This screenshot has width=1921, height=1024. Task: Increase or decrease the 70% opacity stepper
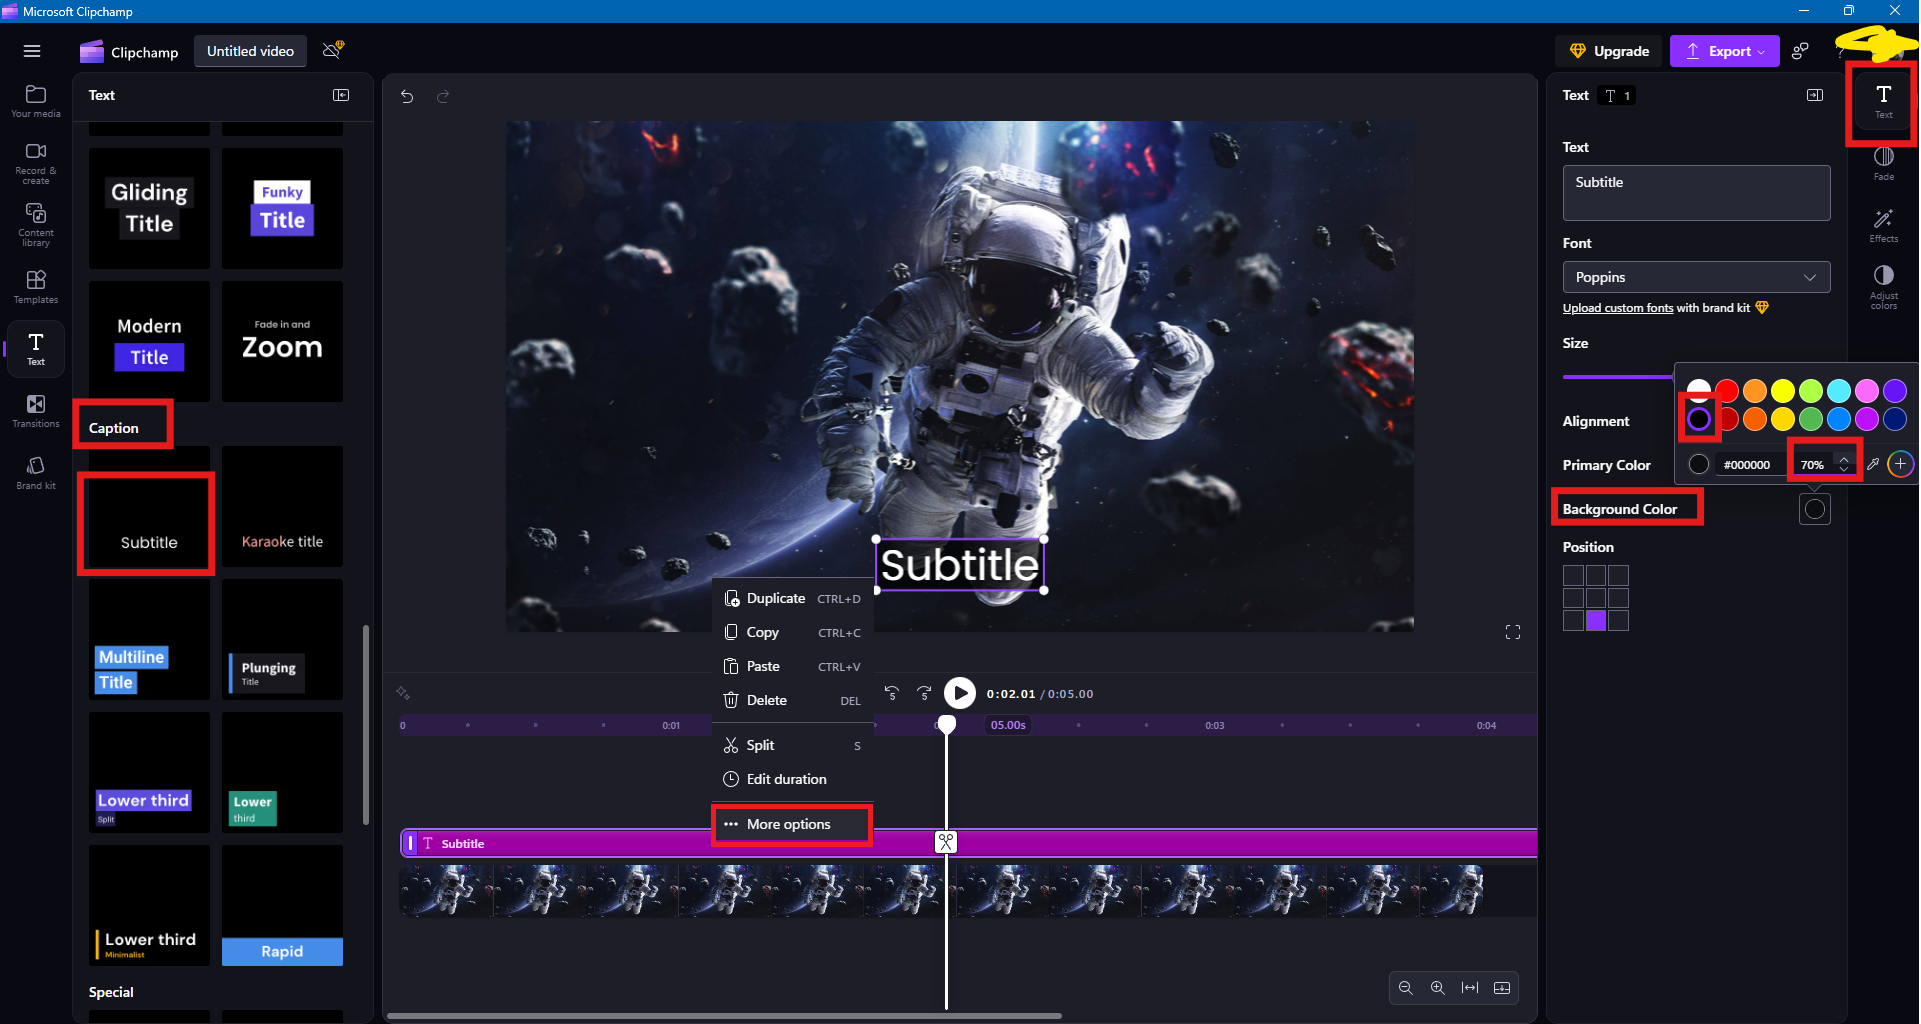(x=1844, y=464)
